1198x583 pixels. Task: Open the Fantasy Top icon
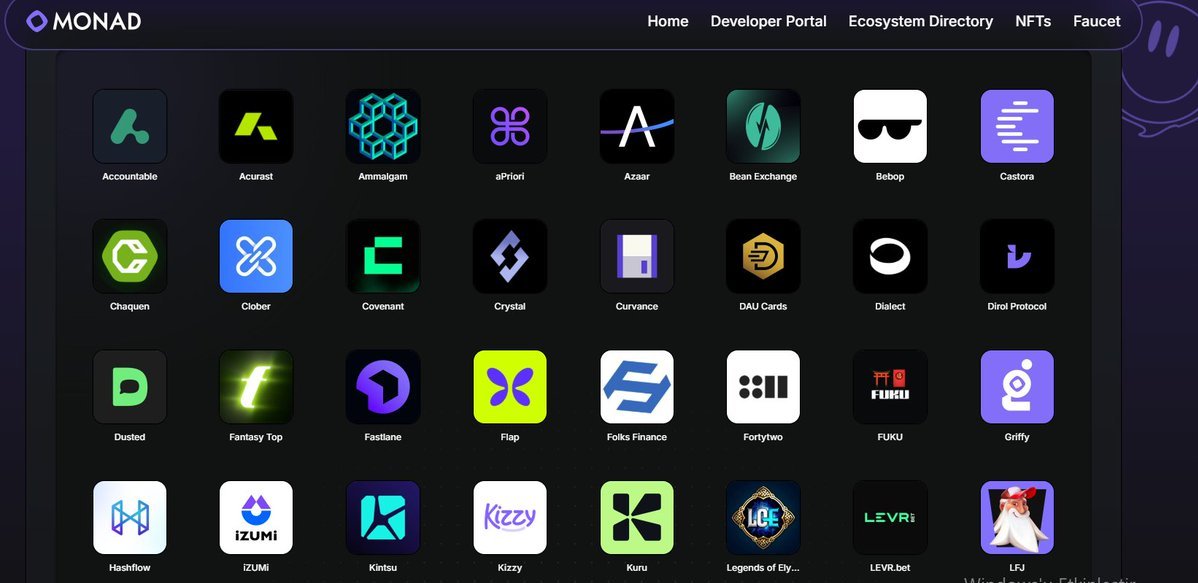(256, 387)
